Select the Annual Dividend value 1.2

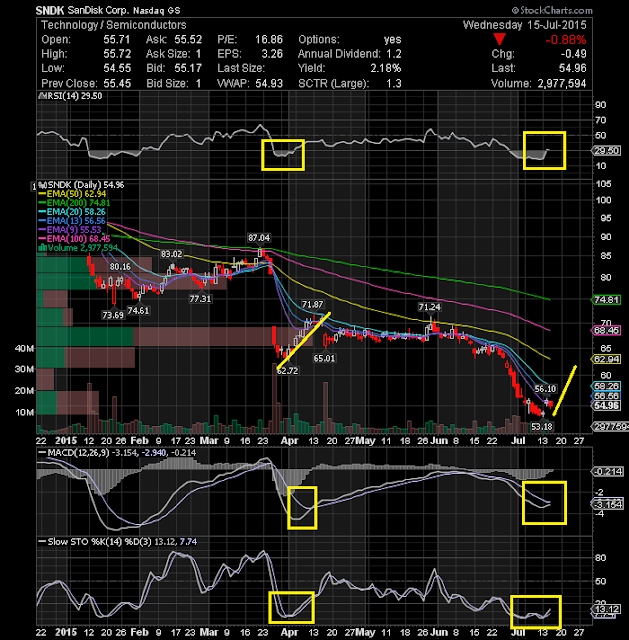[394, 54]
